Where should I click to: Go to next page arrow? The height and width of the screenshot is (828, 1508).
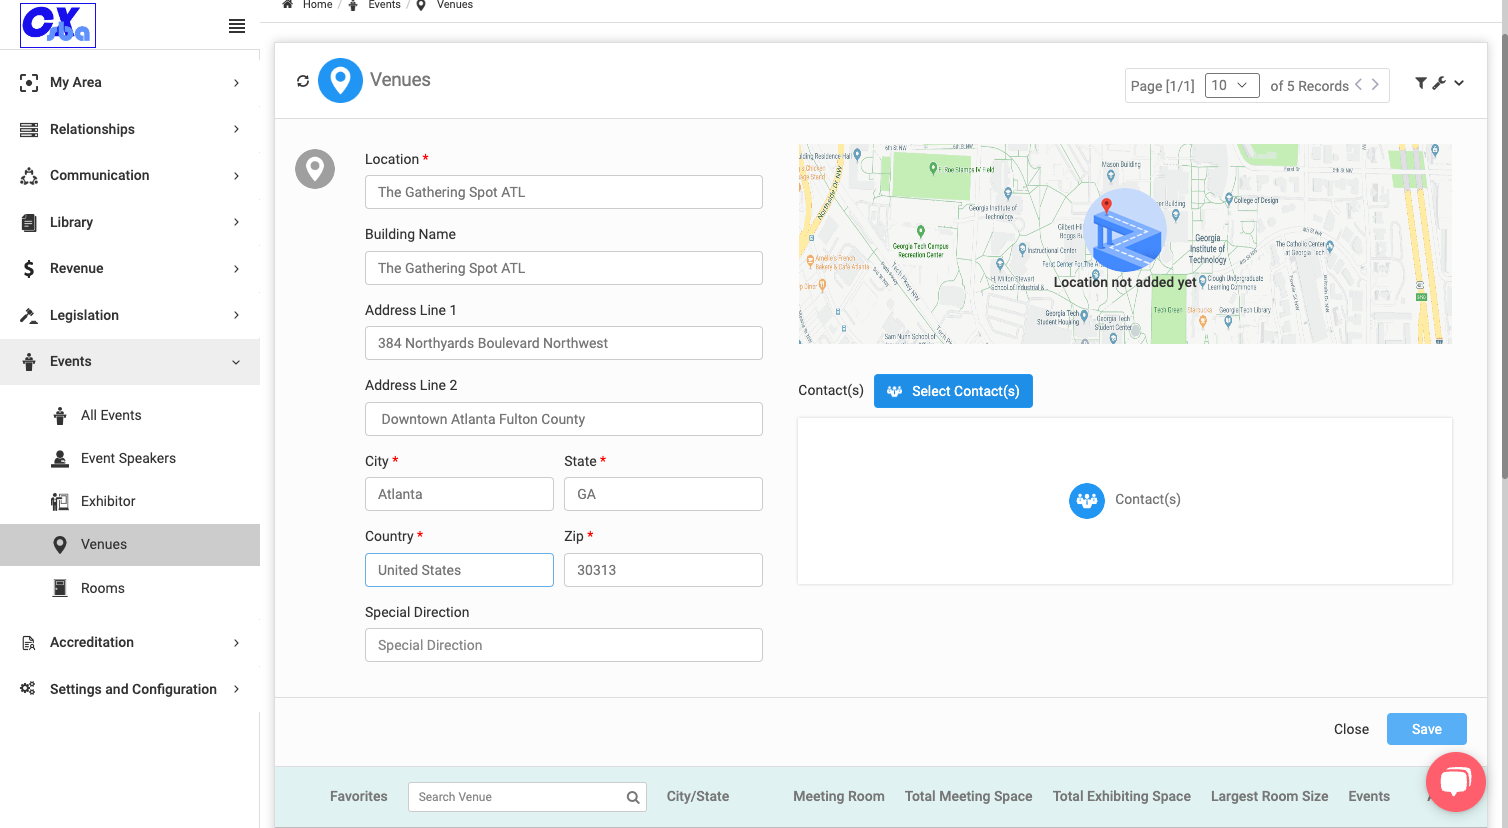coord(1375,85)
